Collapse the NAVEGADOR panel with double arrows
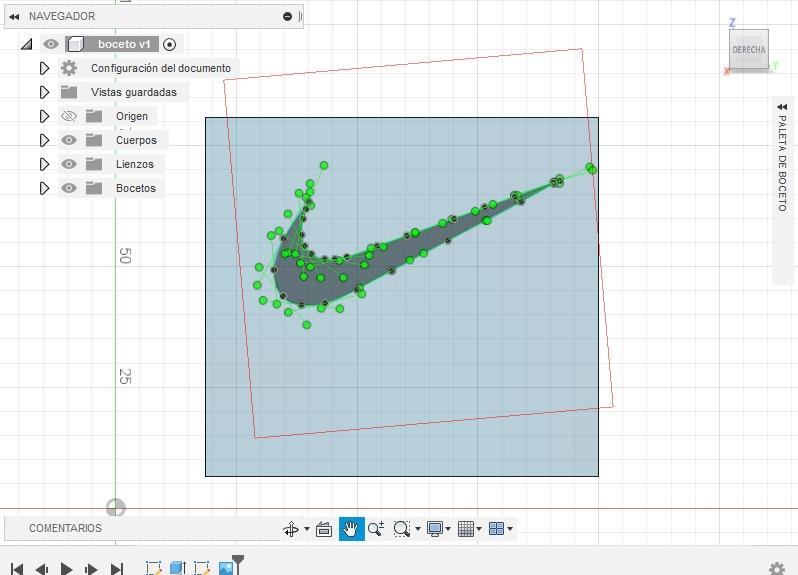 click(x=14, y=17)
